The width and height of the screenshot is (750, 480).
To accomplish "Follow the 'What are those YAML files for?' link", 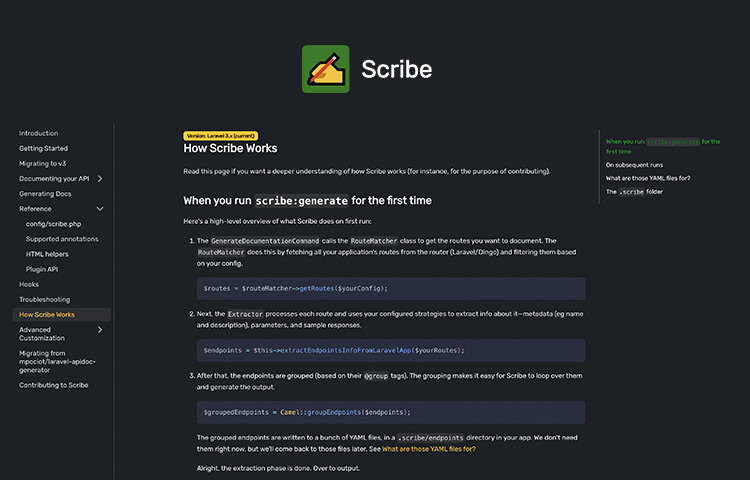I will (429, 449).
